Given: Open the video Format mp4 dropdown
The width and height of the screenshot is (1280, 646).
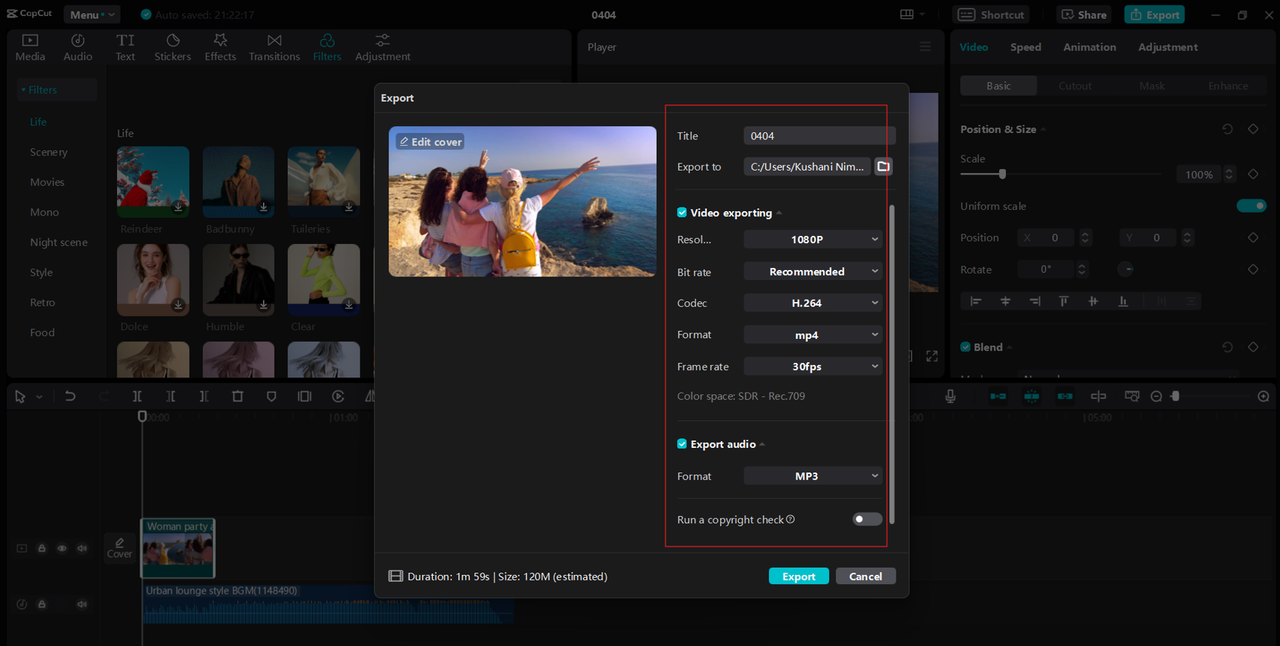Looking at the screenshot, I should 813,335.
